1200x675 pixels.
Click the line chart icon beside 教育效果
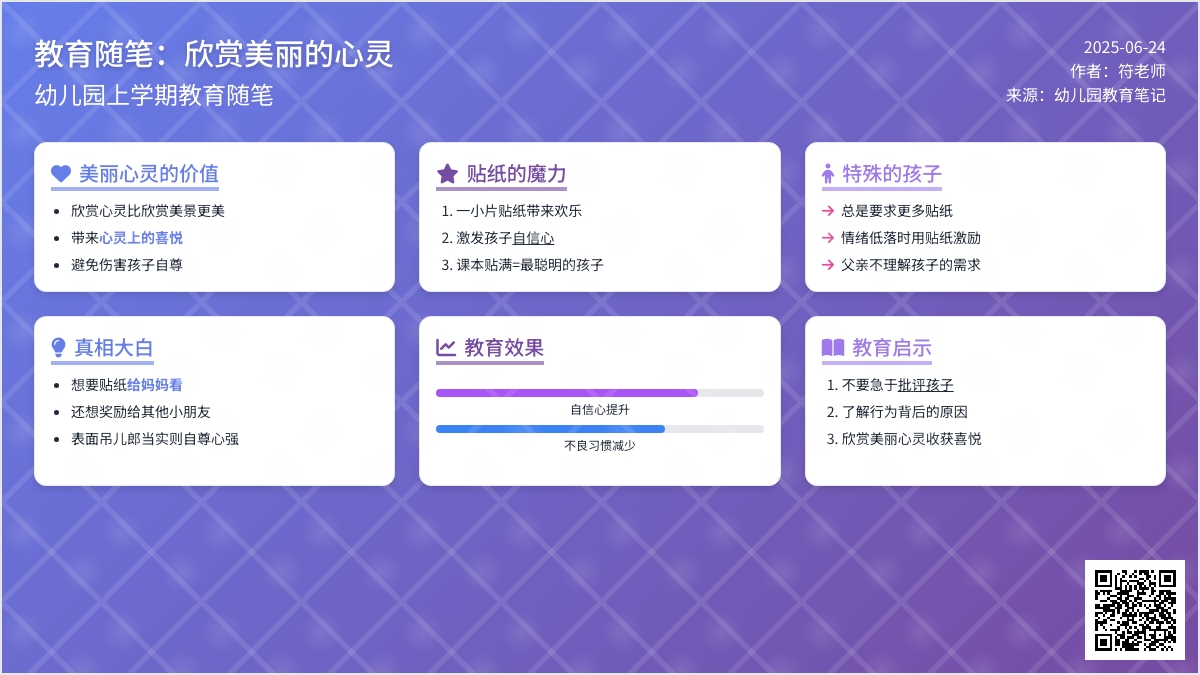(x=446, y=348)
